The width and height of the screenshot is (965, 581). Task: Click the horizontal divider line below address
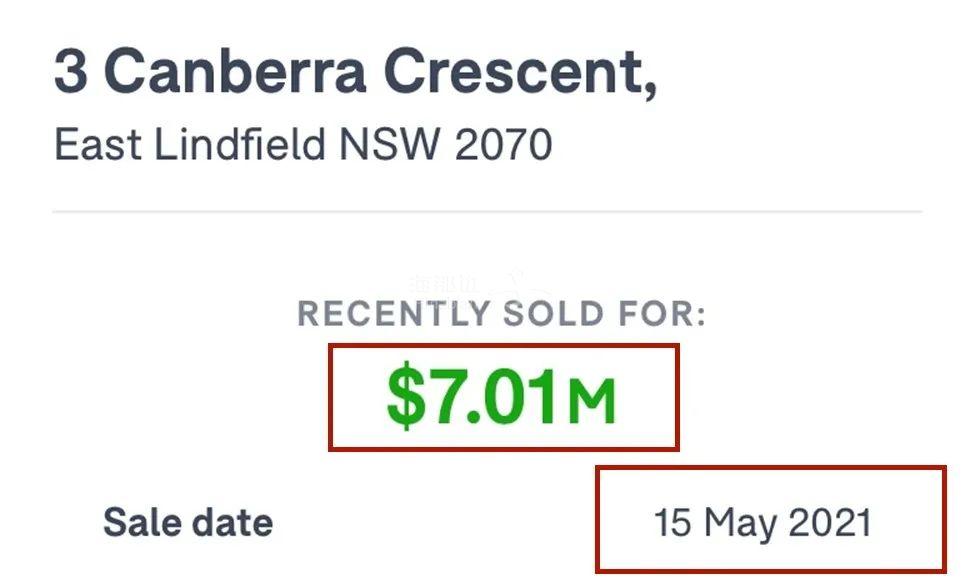[487, 212]
